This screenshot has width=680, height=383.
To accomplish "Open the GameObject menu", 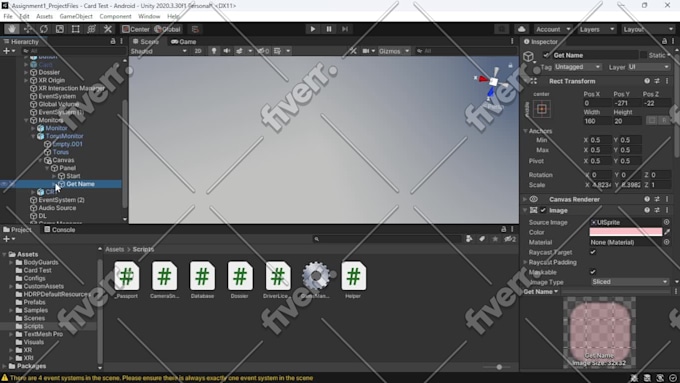I will coord(76,16).
